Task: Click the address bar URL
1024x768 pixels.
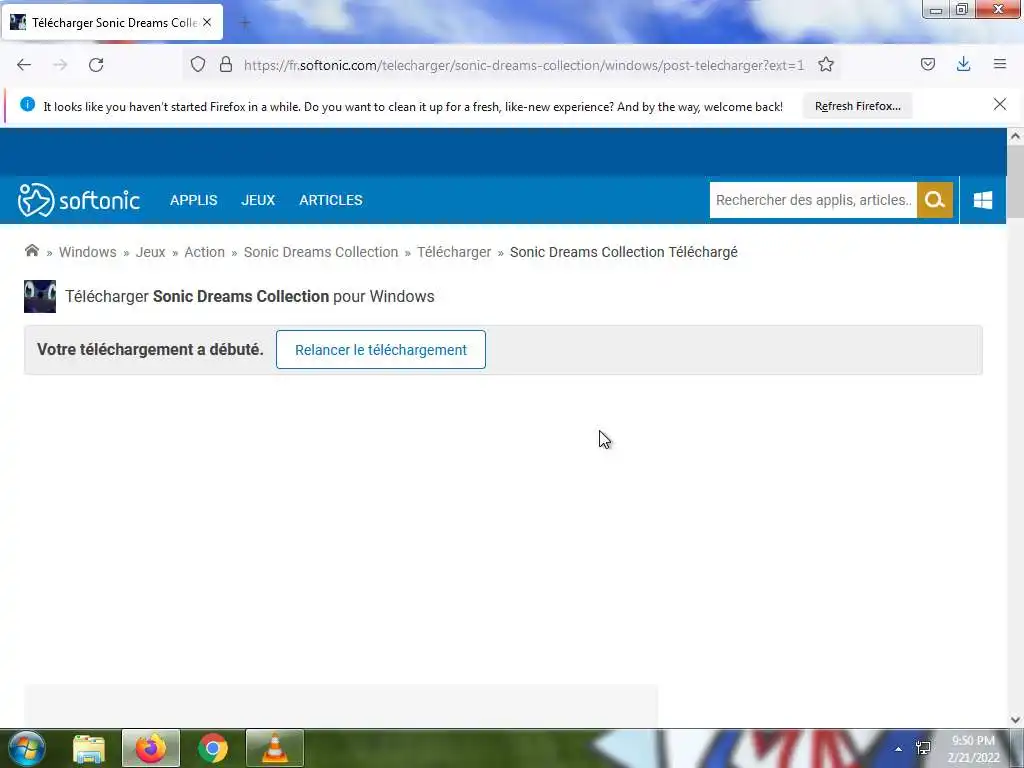Action: (x=522, y=65)
